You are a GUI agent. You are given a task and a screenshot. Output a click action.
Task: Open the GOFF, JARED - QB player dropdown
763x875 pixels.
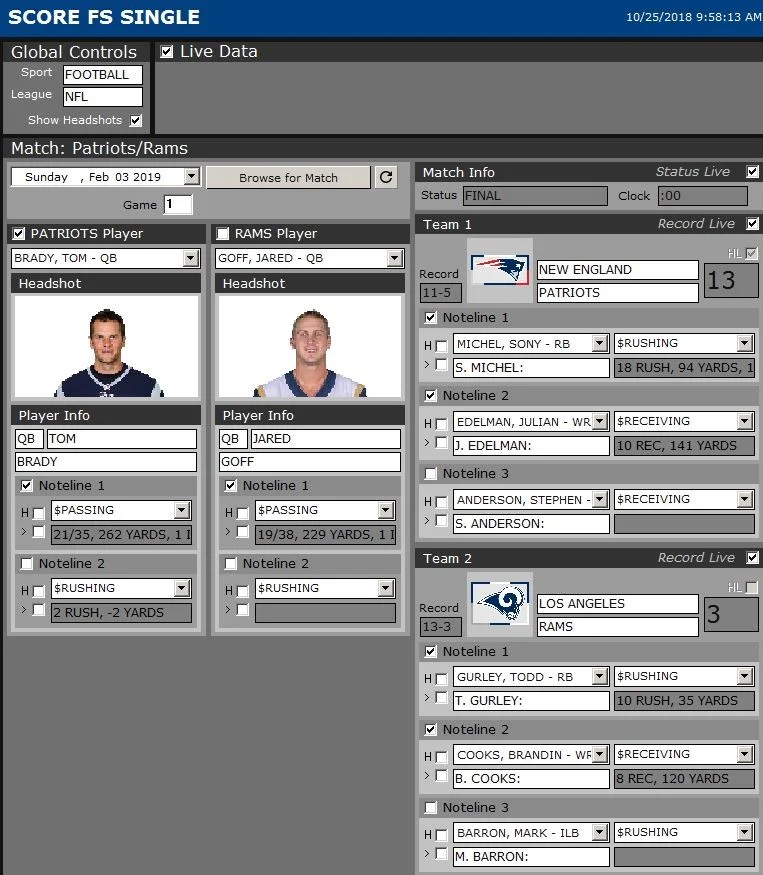395,258
